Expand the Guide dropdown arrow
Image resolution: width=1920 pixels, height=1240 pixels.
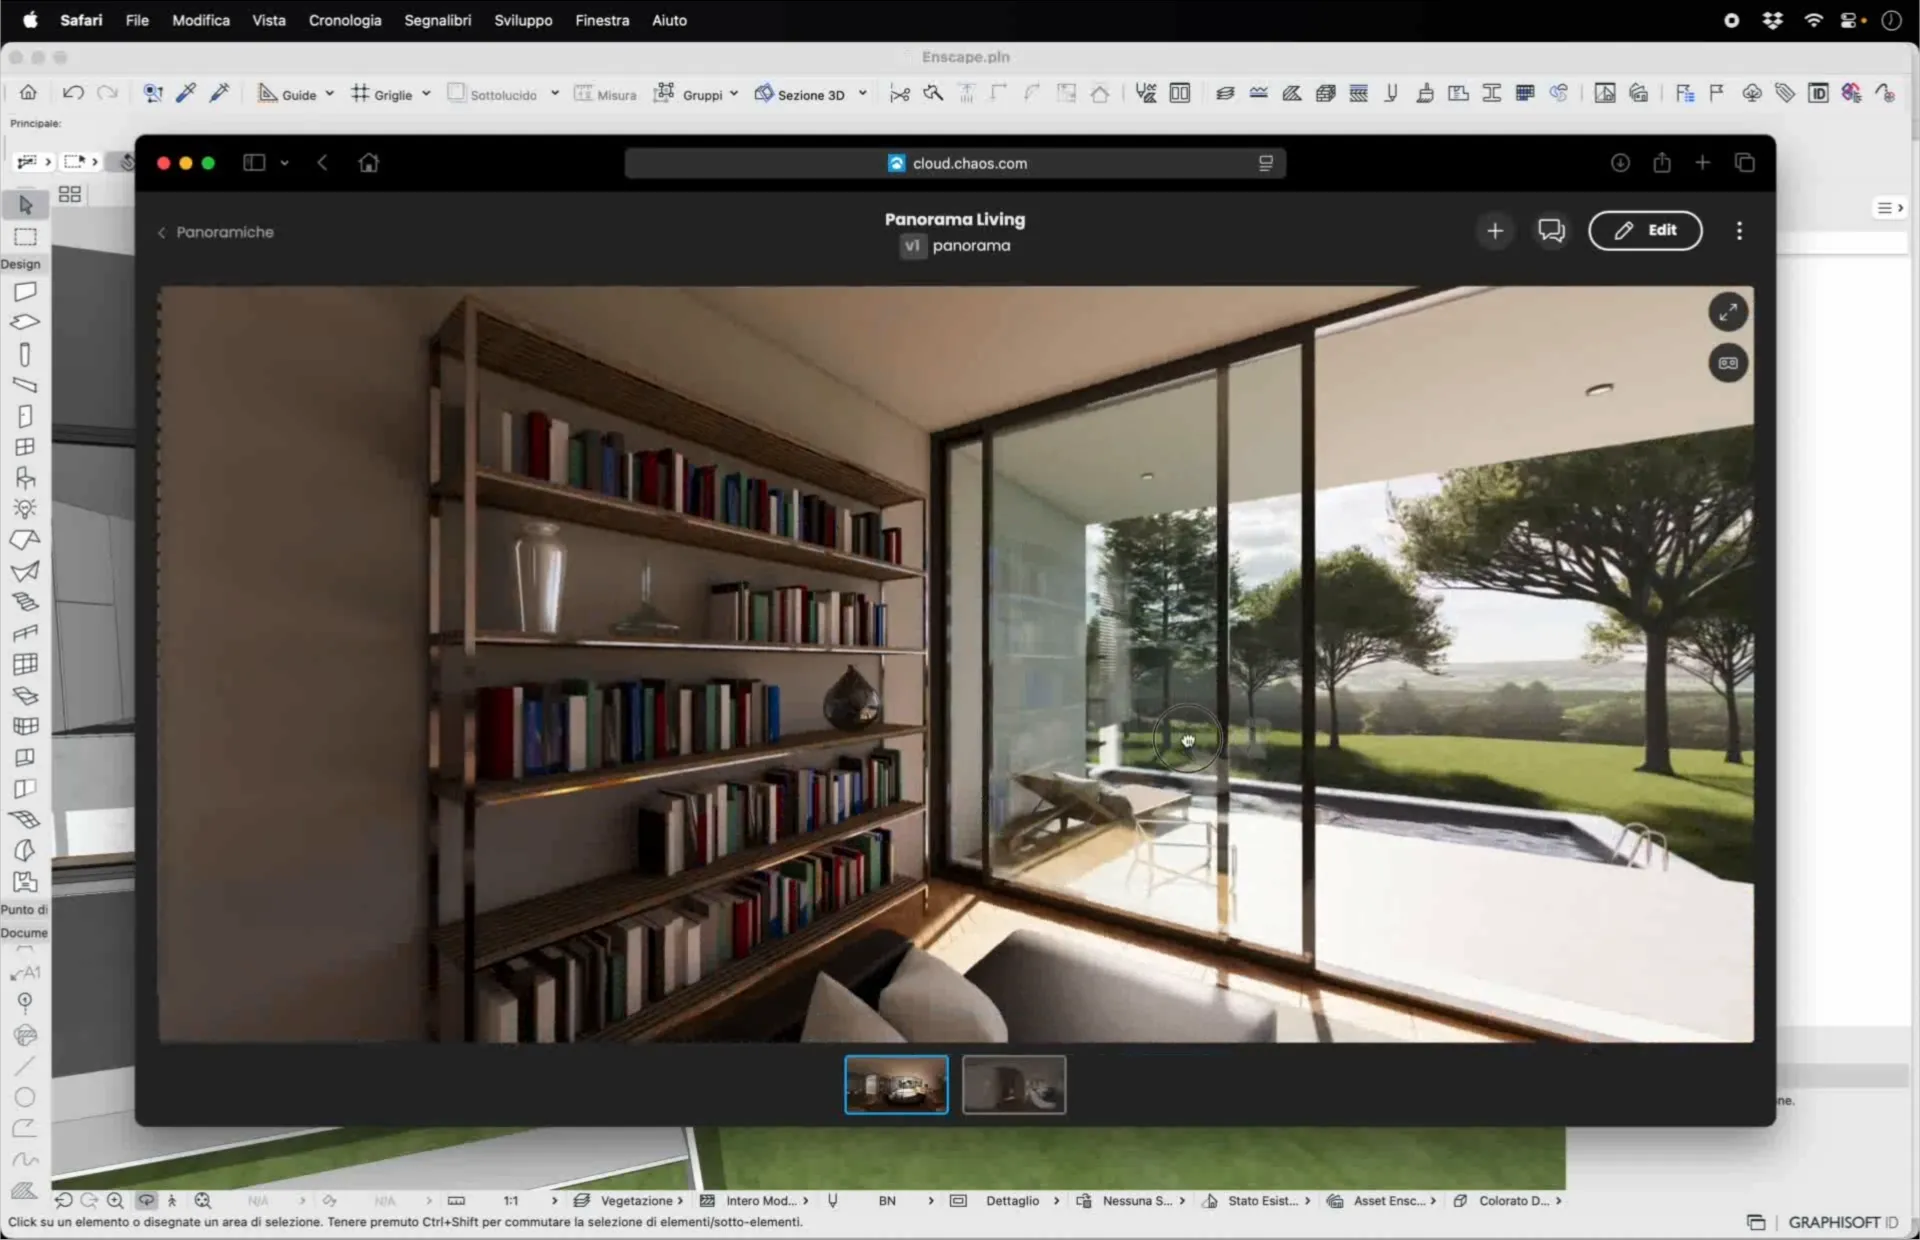coord(329,94)
